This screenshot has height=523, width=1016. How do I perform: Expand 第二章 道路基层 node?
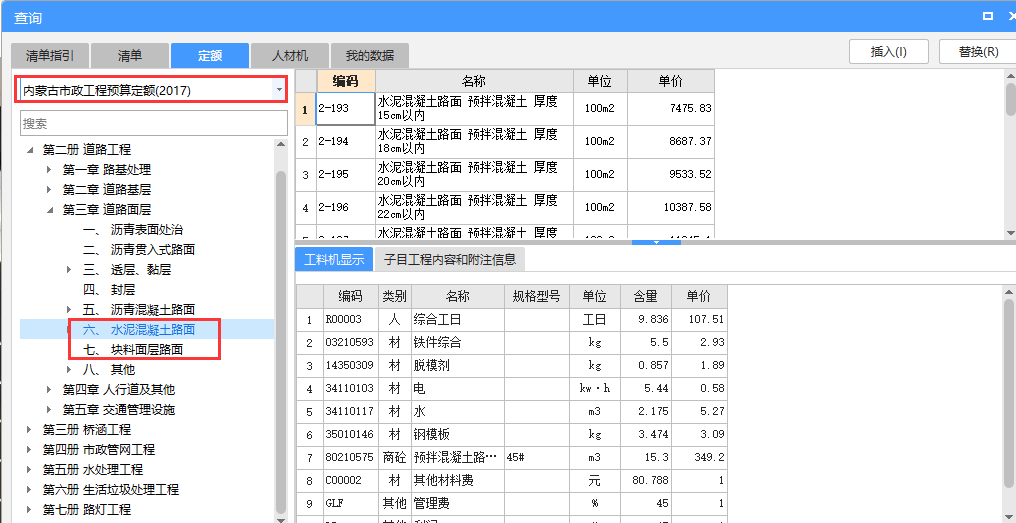tap(49, 190)
